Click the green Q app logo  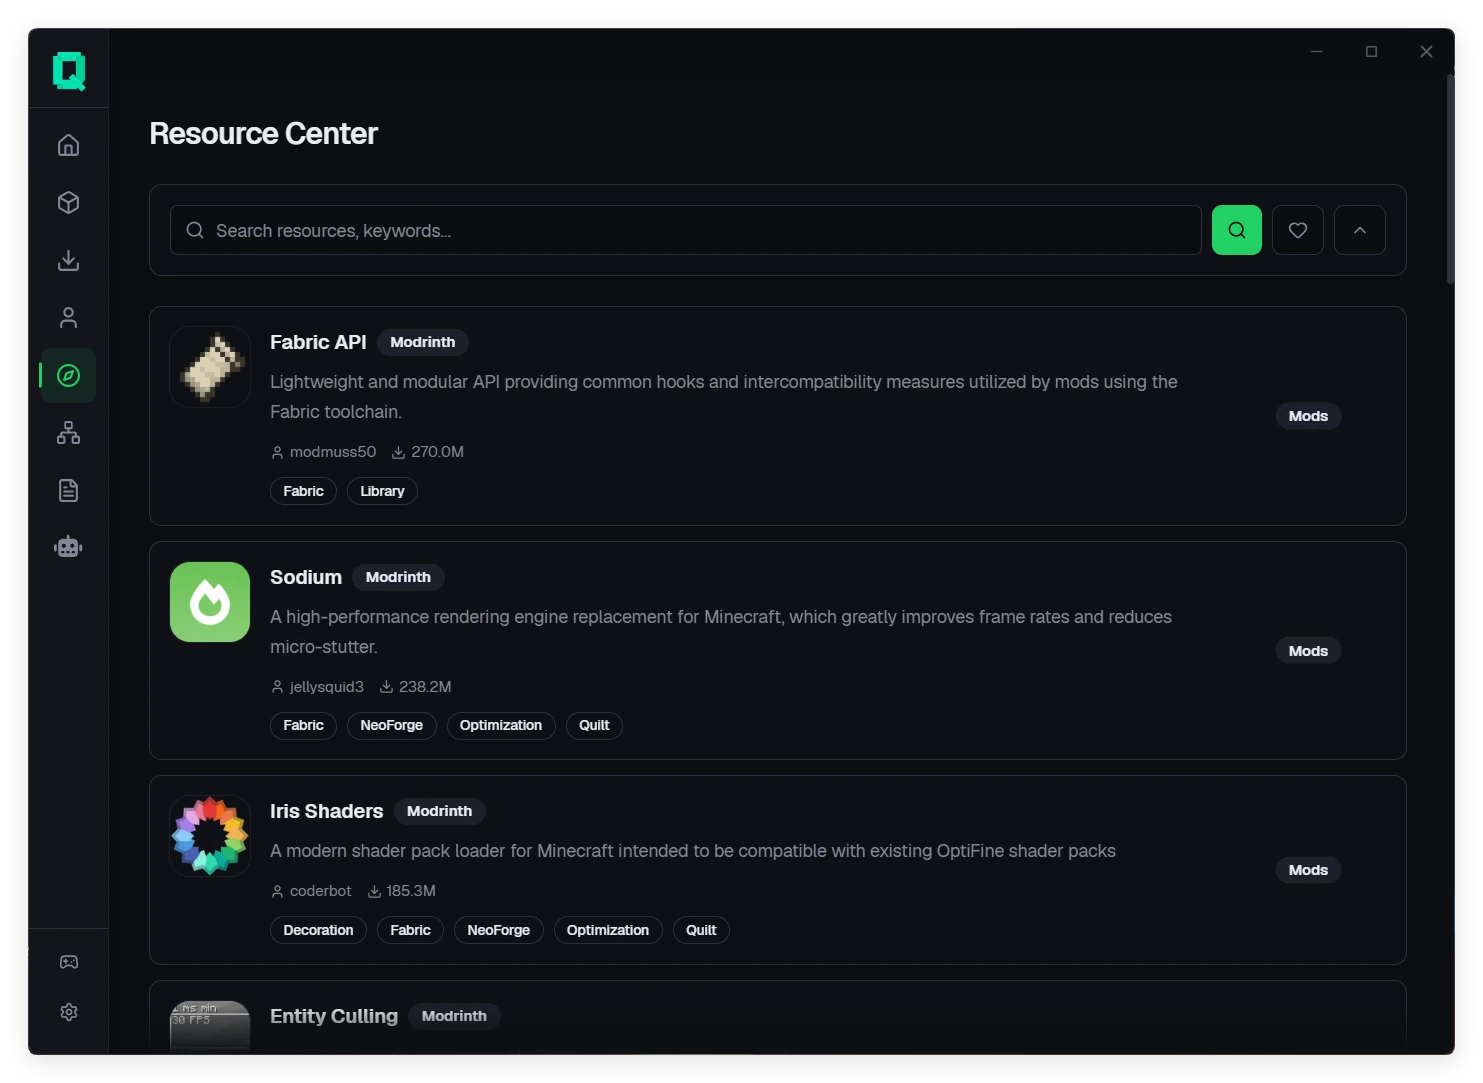click(x=69, y=71)
